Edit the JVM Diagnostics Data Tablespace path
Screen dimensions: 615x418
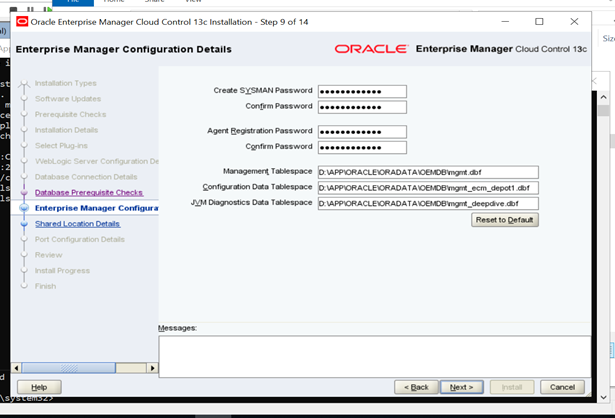(427, 203)
